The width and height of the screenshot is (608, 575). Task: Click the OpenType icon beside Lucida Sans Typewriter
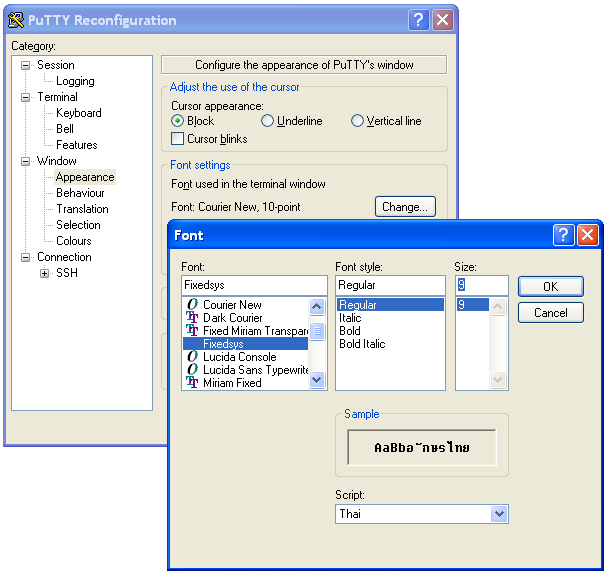point(192,370)
